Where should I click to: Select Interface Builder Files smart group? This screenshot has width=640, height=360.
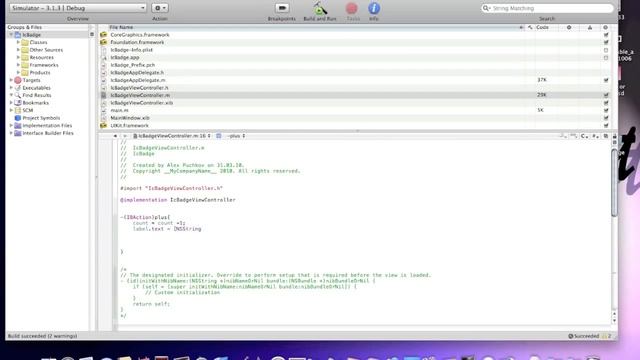coord(48,133)
